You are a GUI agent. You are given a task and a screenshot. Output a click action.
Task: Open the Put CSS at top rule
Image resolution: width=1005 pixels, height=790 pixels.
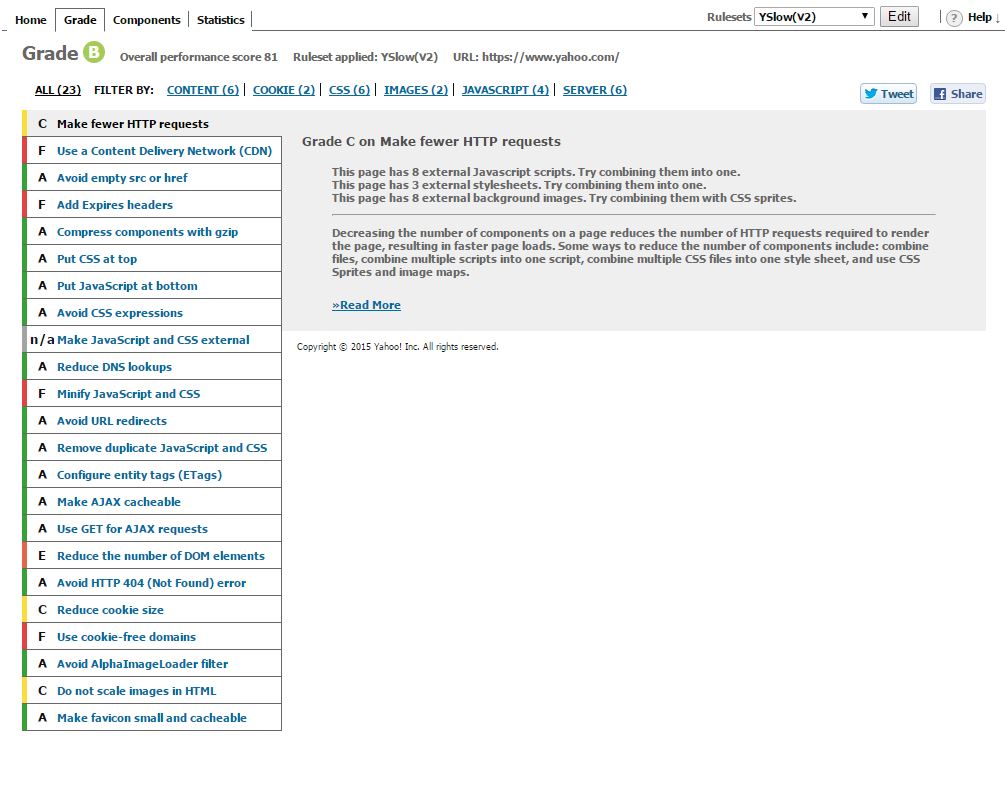pos(153,258)
